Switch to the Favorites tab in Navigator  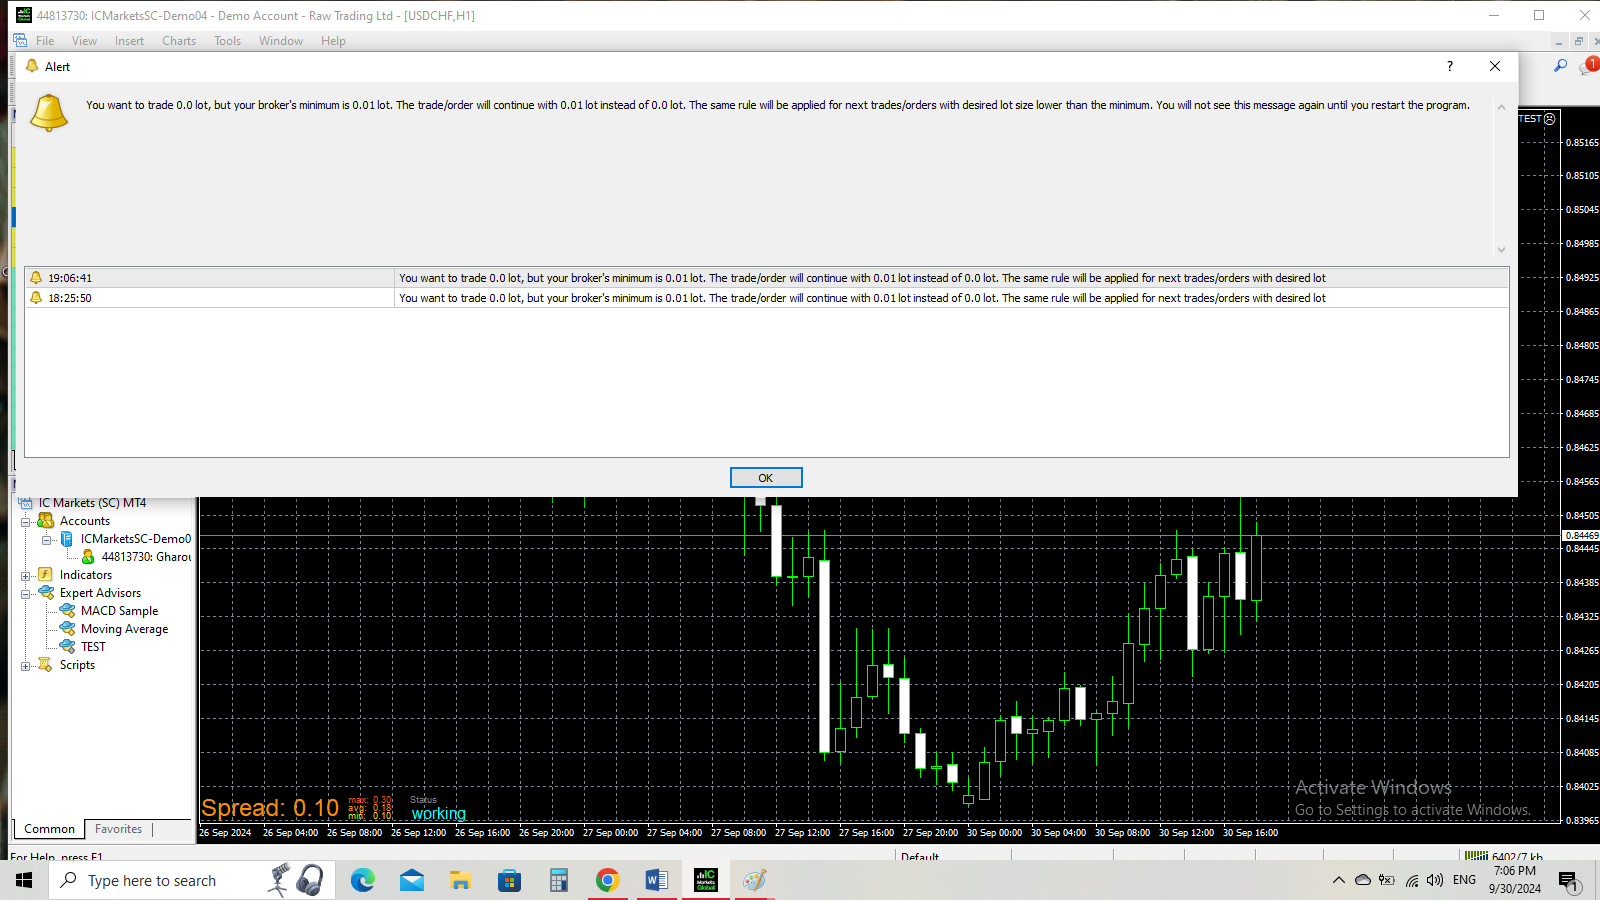pyautogui.click(x=118, y=829)
